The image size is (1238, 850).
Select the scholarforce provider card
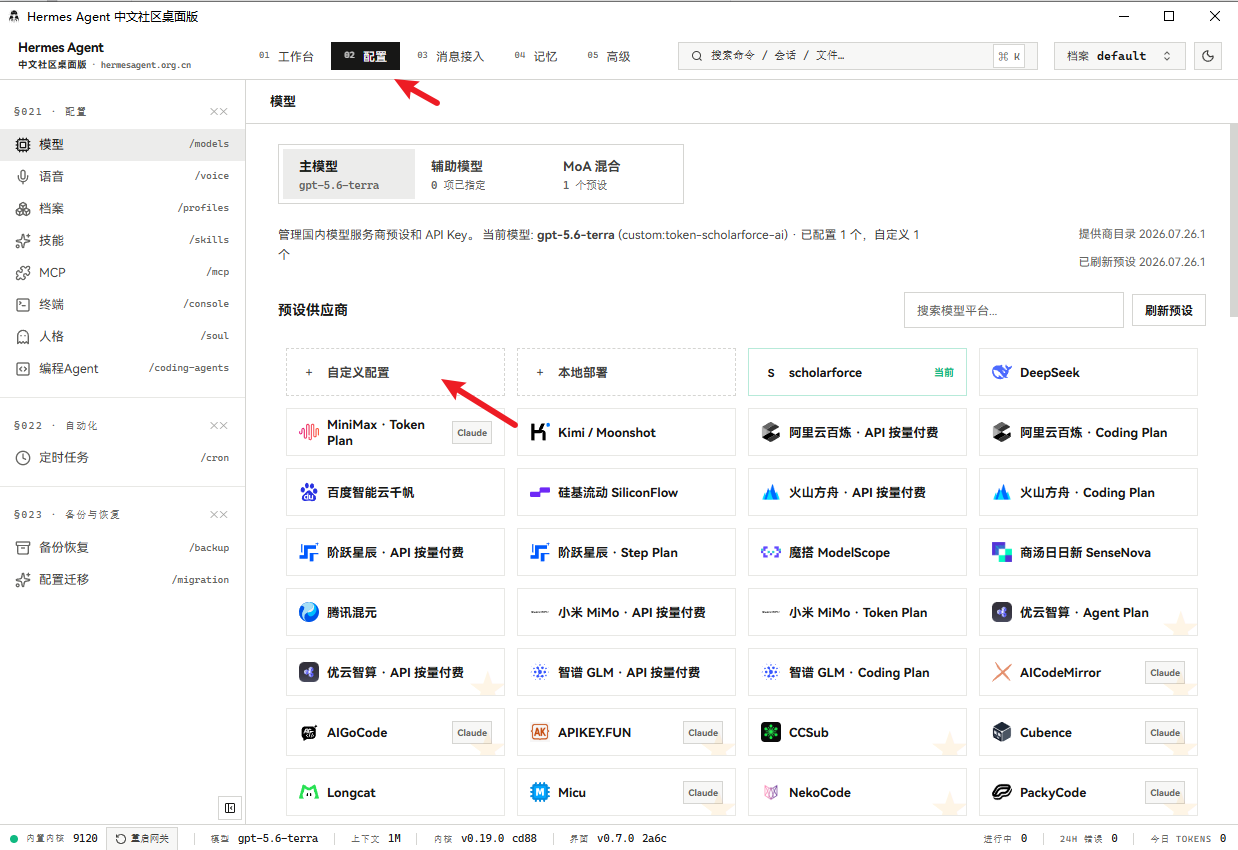click(857, 372)
